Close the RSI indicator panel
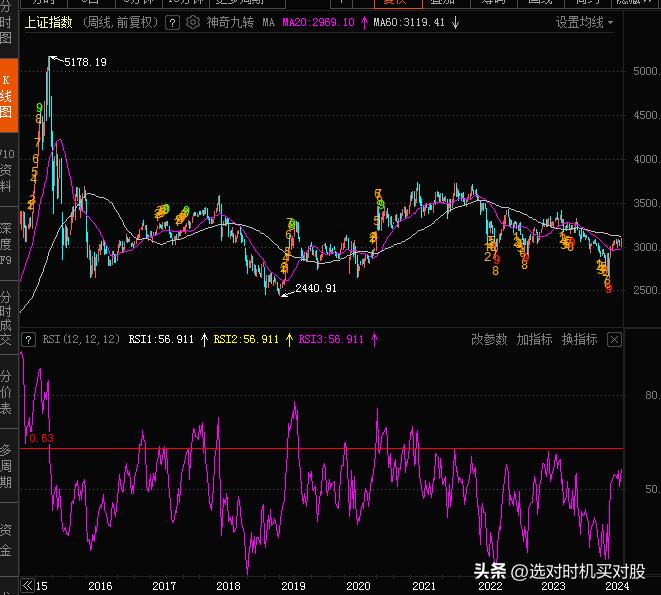Image resolution: width=661 pixels, height=595 pixels. pyautogui.click(x=614, y=339)
